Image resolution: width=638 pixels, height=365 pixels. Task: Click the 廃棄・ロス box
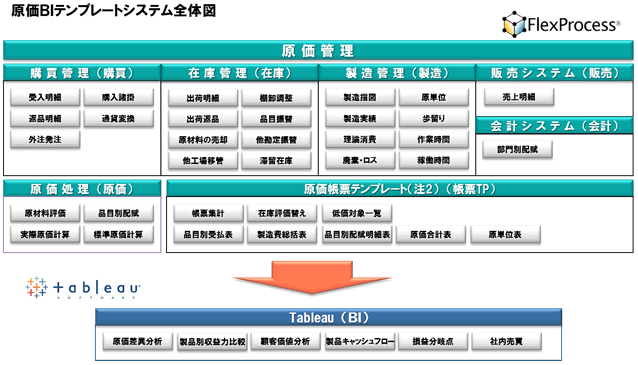(360, 160)
